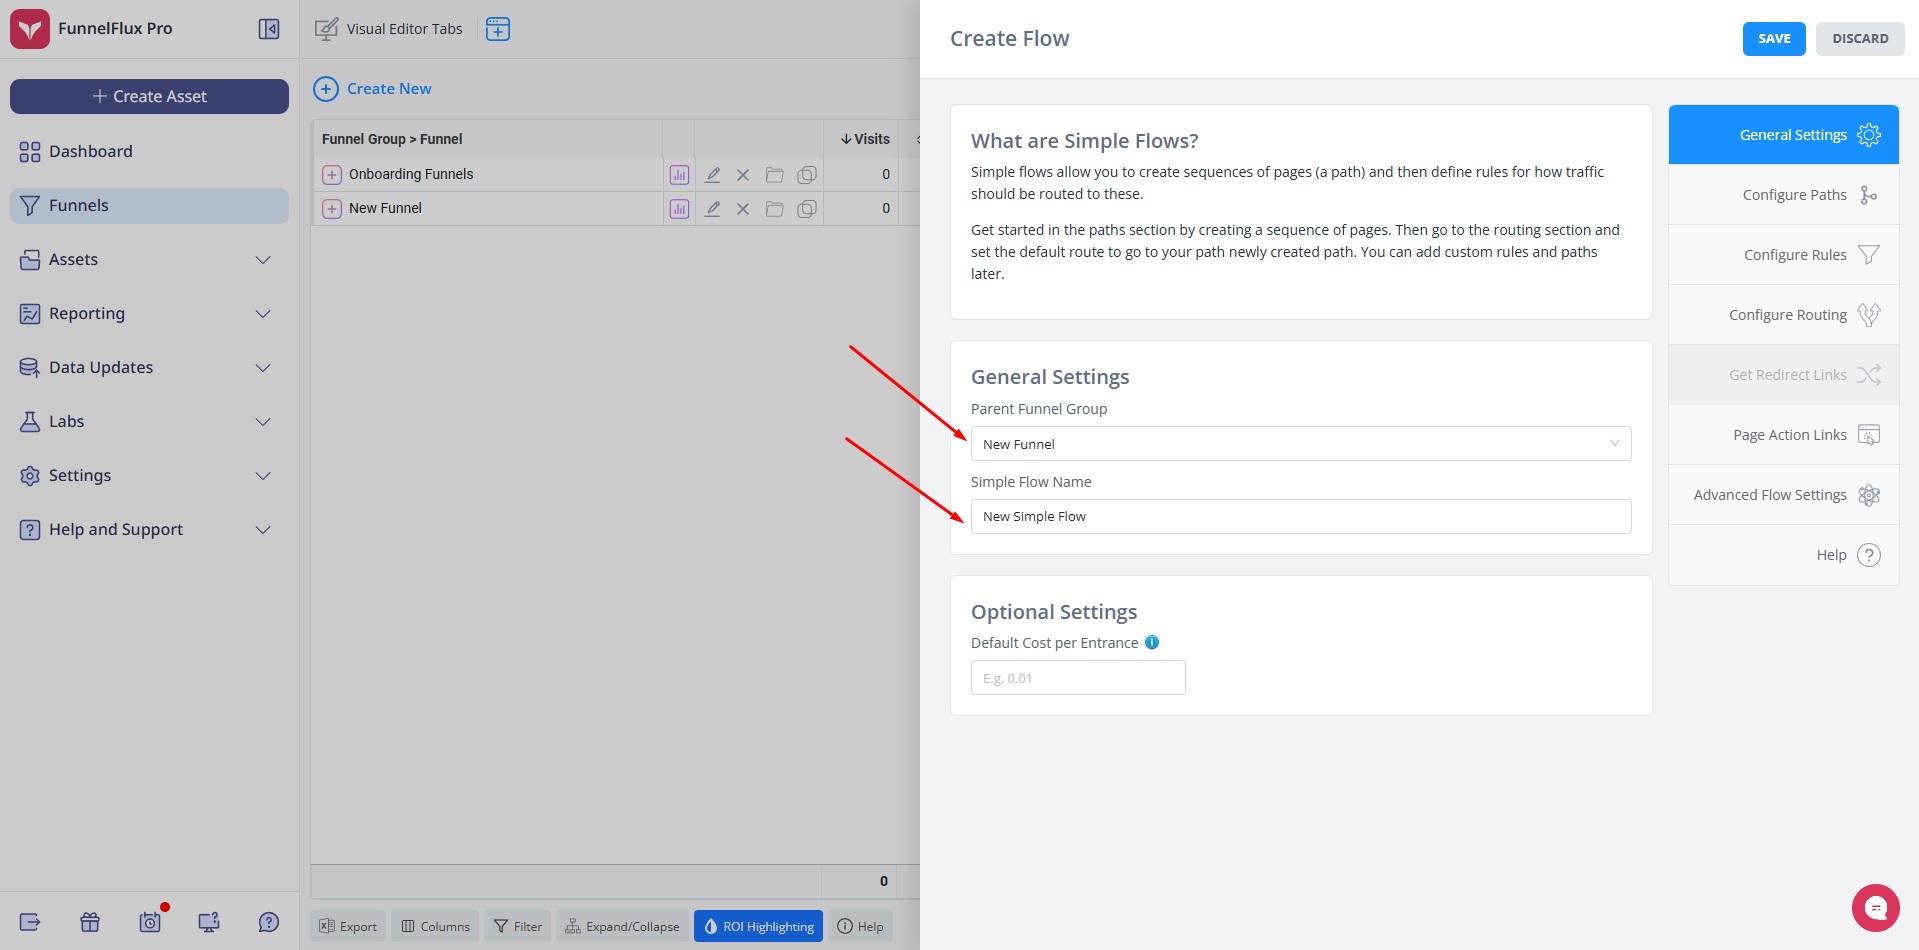Click the FunnelFlux Pro logo icon
Viewport: 1919px width, 950px height.
pyautogui.click(x=30, y=29)
